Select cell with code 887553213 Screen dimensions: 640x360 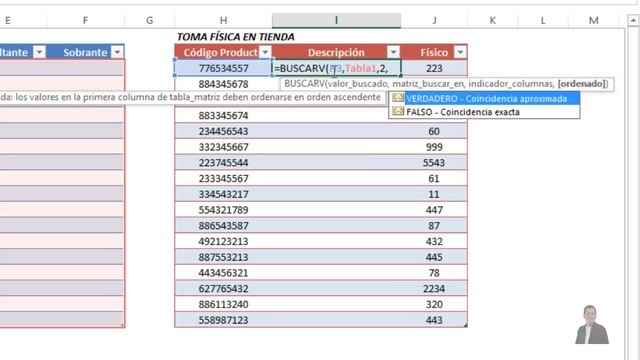(223, 257)
